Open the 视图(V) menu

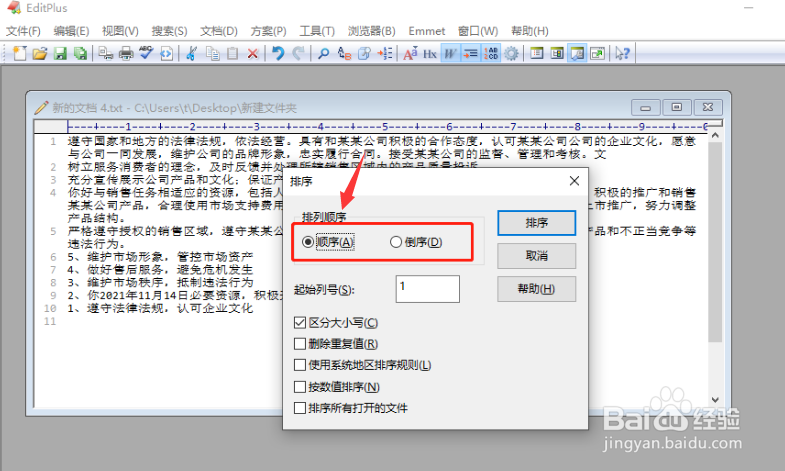click(120, 31)
